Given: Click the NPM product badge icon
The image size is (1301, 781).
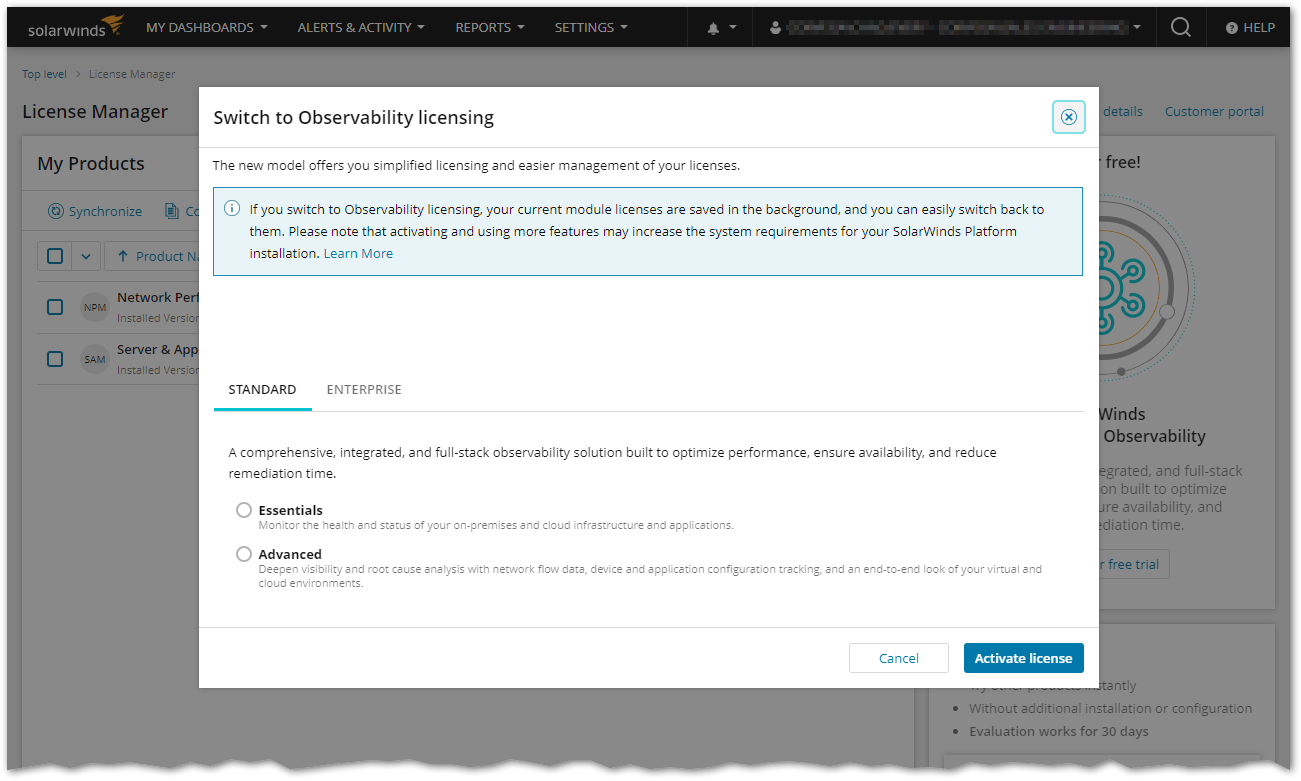Looking at the screenshot, I should click(x=95, y=307).
